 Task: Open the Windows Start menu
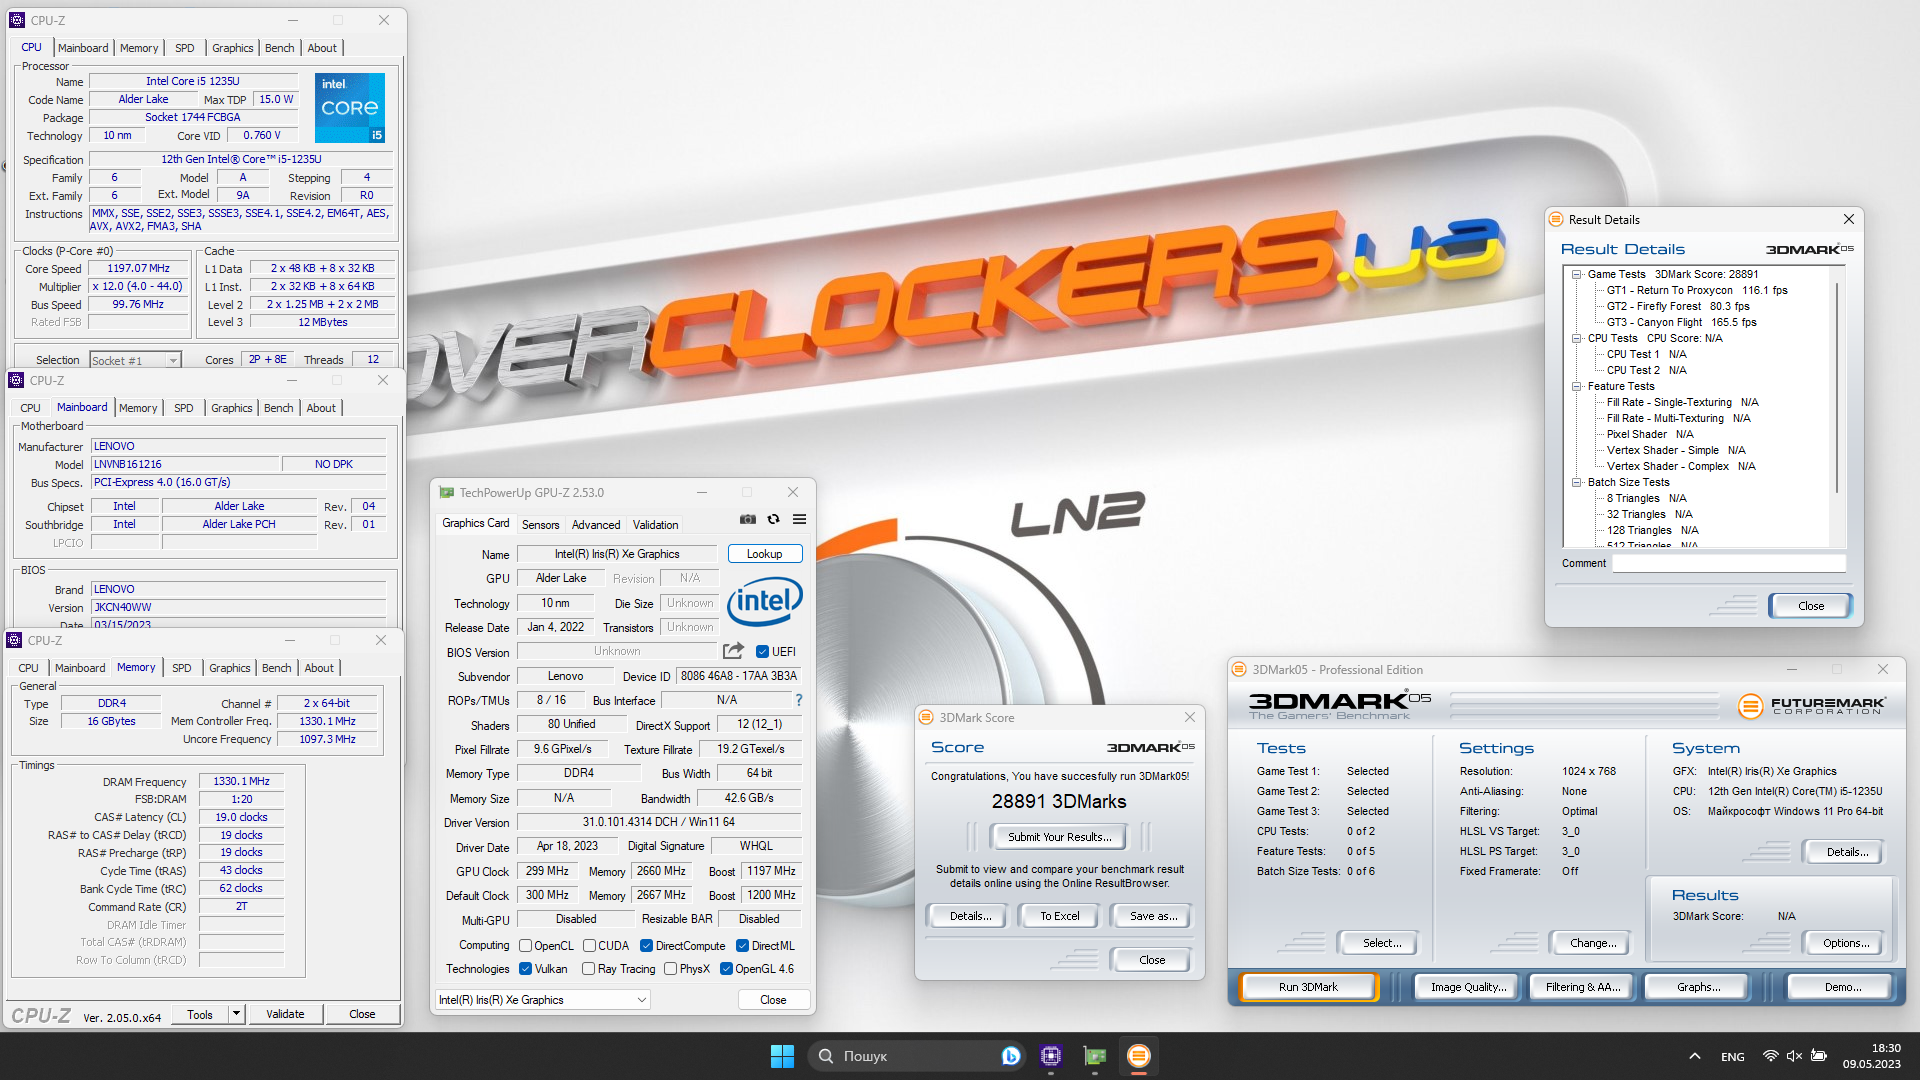(x=782, y=1056)
